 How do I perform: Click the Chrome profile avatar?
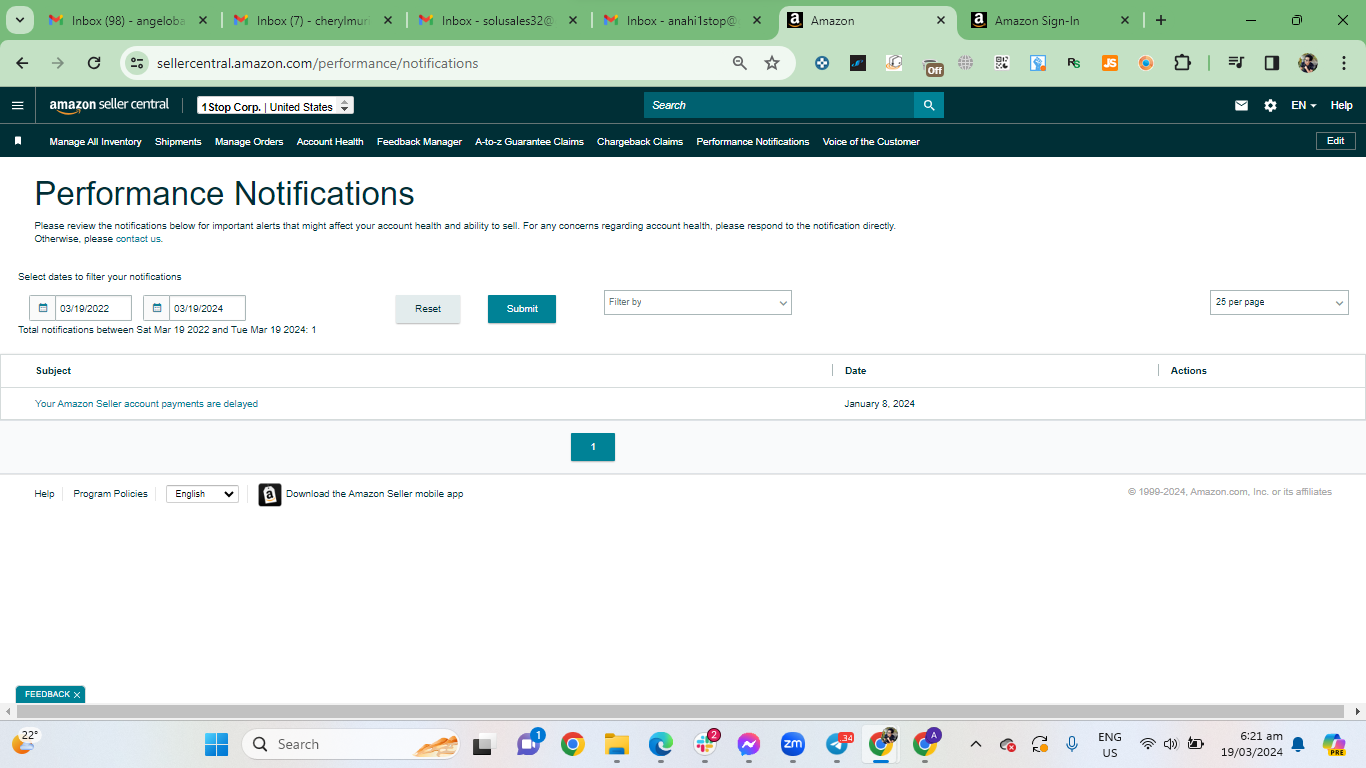(x=1308, y=63)
